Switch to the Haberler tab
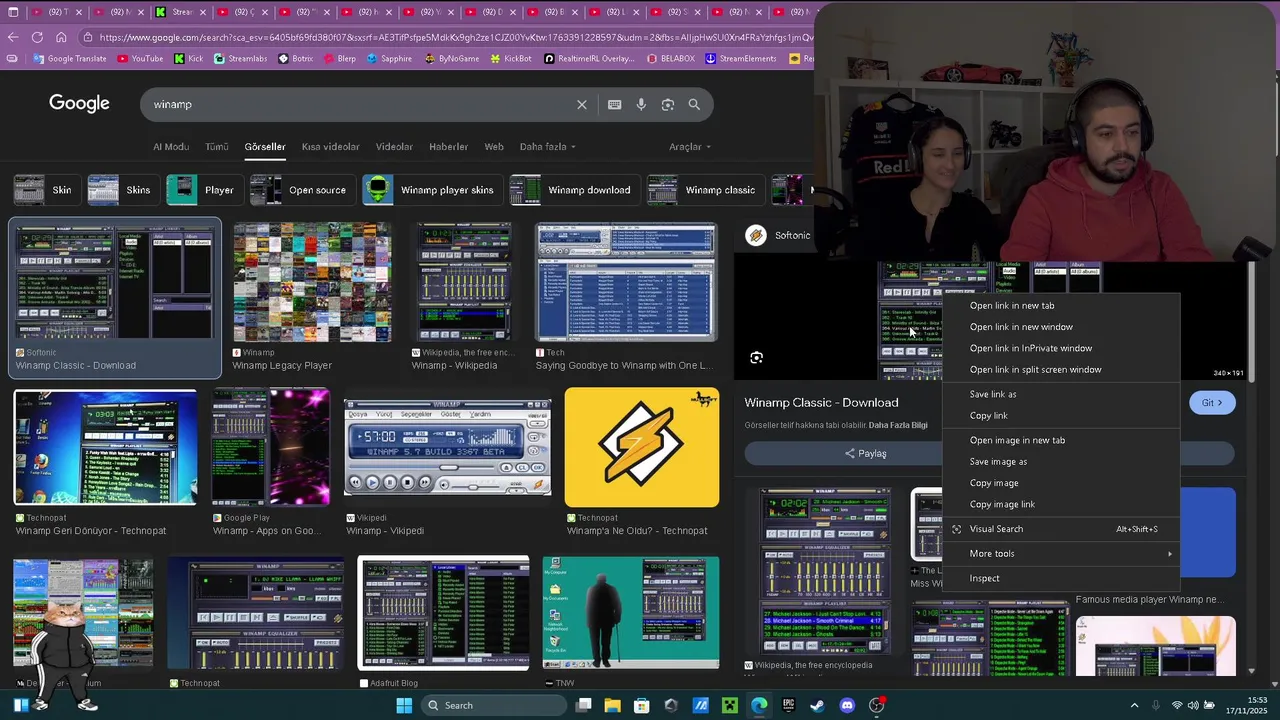Viewport: 1280px width, 720px height. point(448,147)
